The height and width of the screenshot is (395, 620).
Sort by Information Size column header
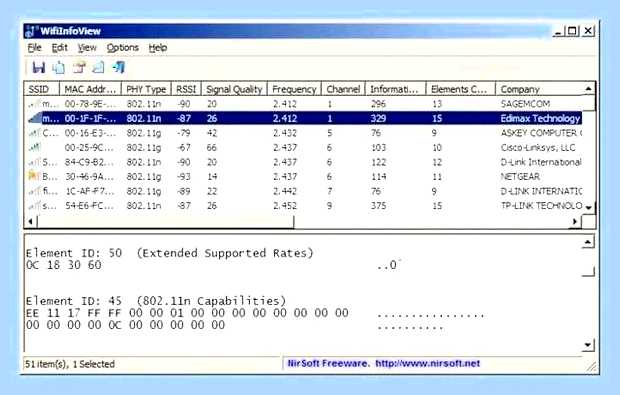(x=395, y=89)
